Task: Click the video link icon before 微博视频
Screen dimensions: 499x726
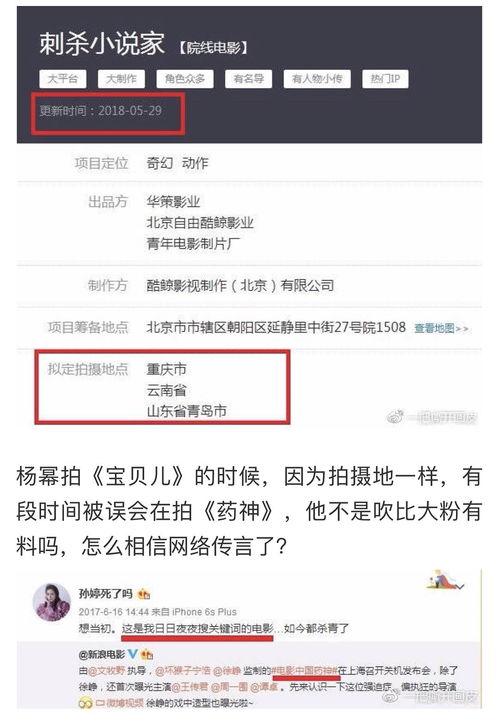Action: coord(86,703)
